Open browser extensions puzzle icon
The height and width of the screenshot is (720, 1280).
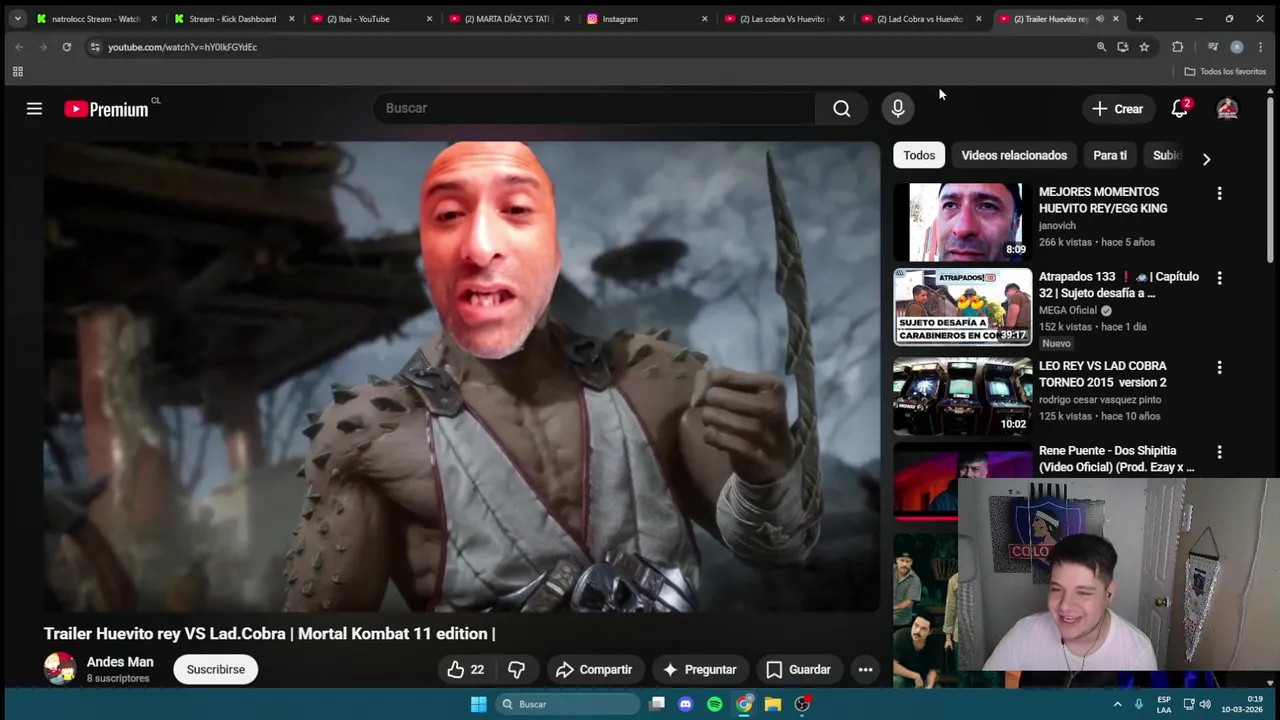pyautogui.click(x=1178, y=47)
